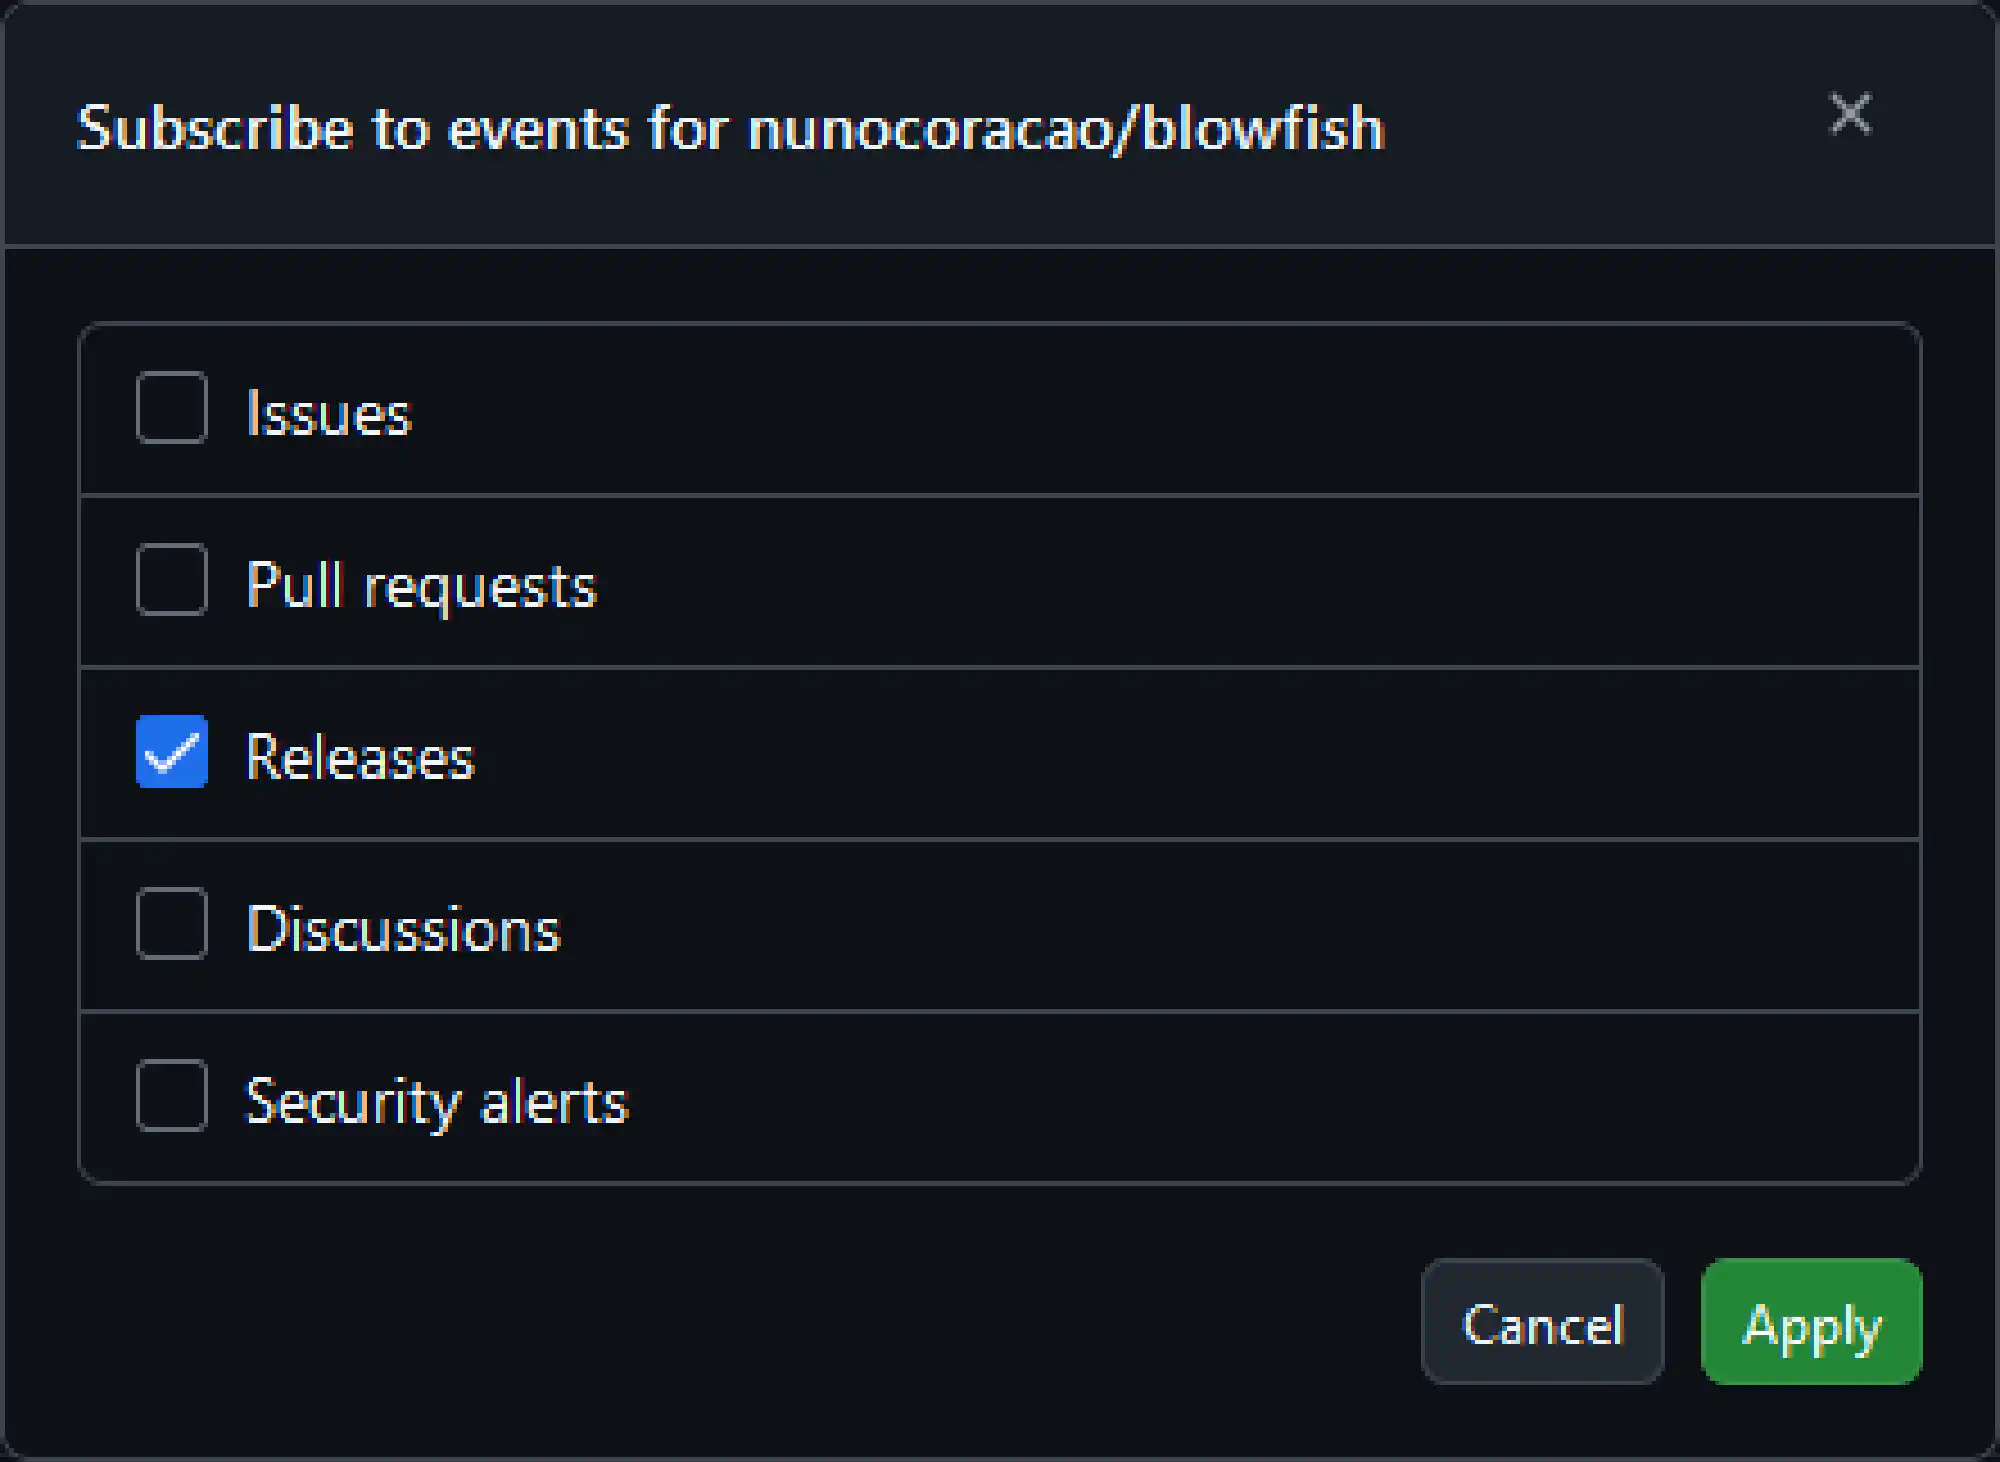Click the Pull requests label text
Viewport: 2000px width, 1462px height.
421,586
